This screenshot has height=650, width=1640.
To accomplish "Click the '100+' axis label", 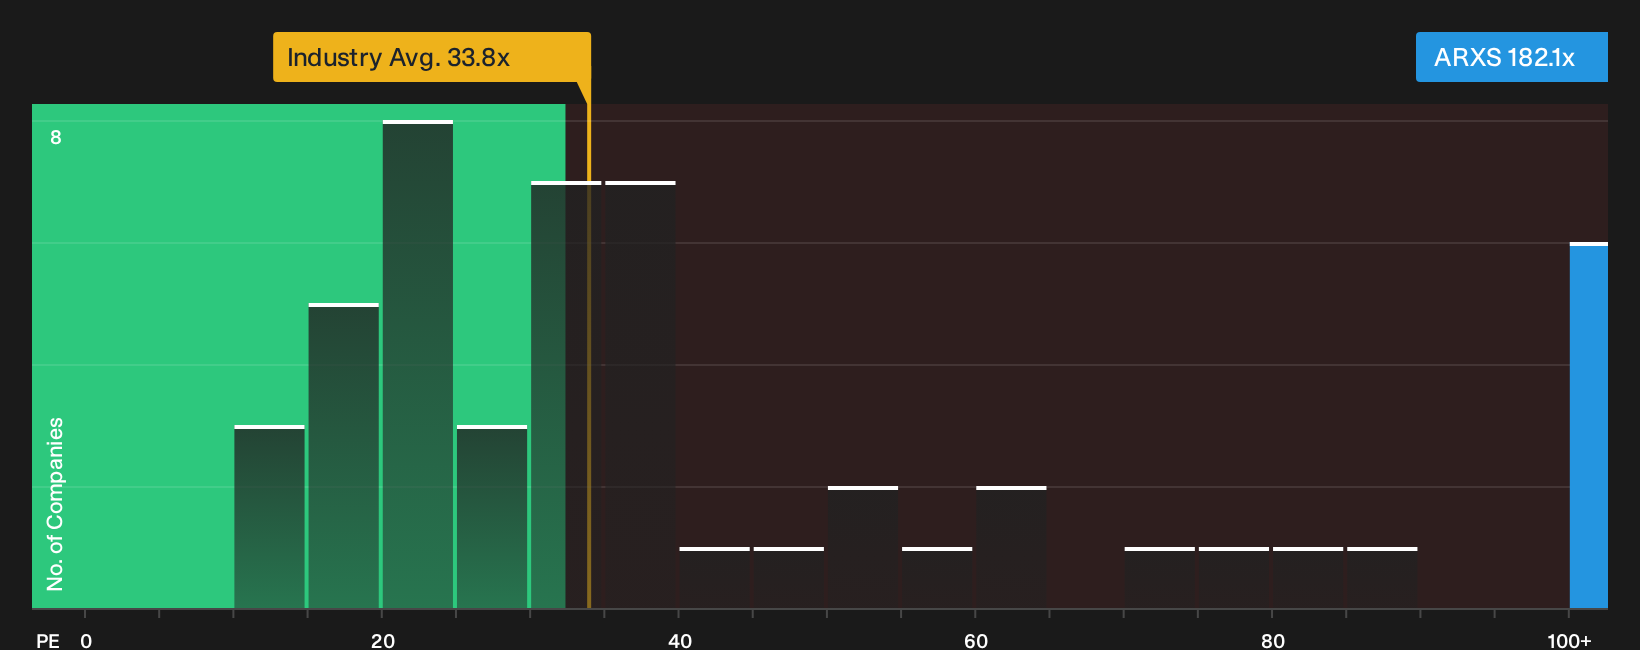I will (x=1569, y=641).
